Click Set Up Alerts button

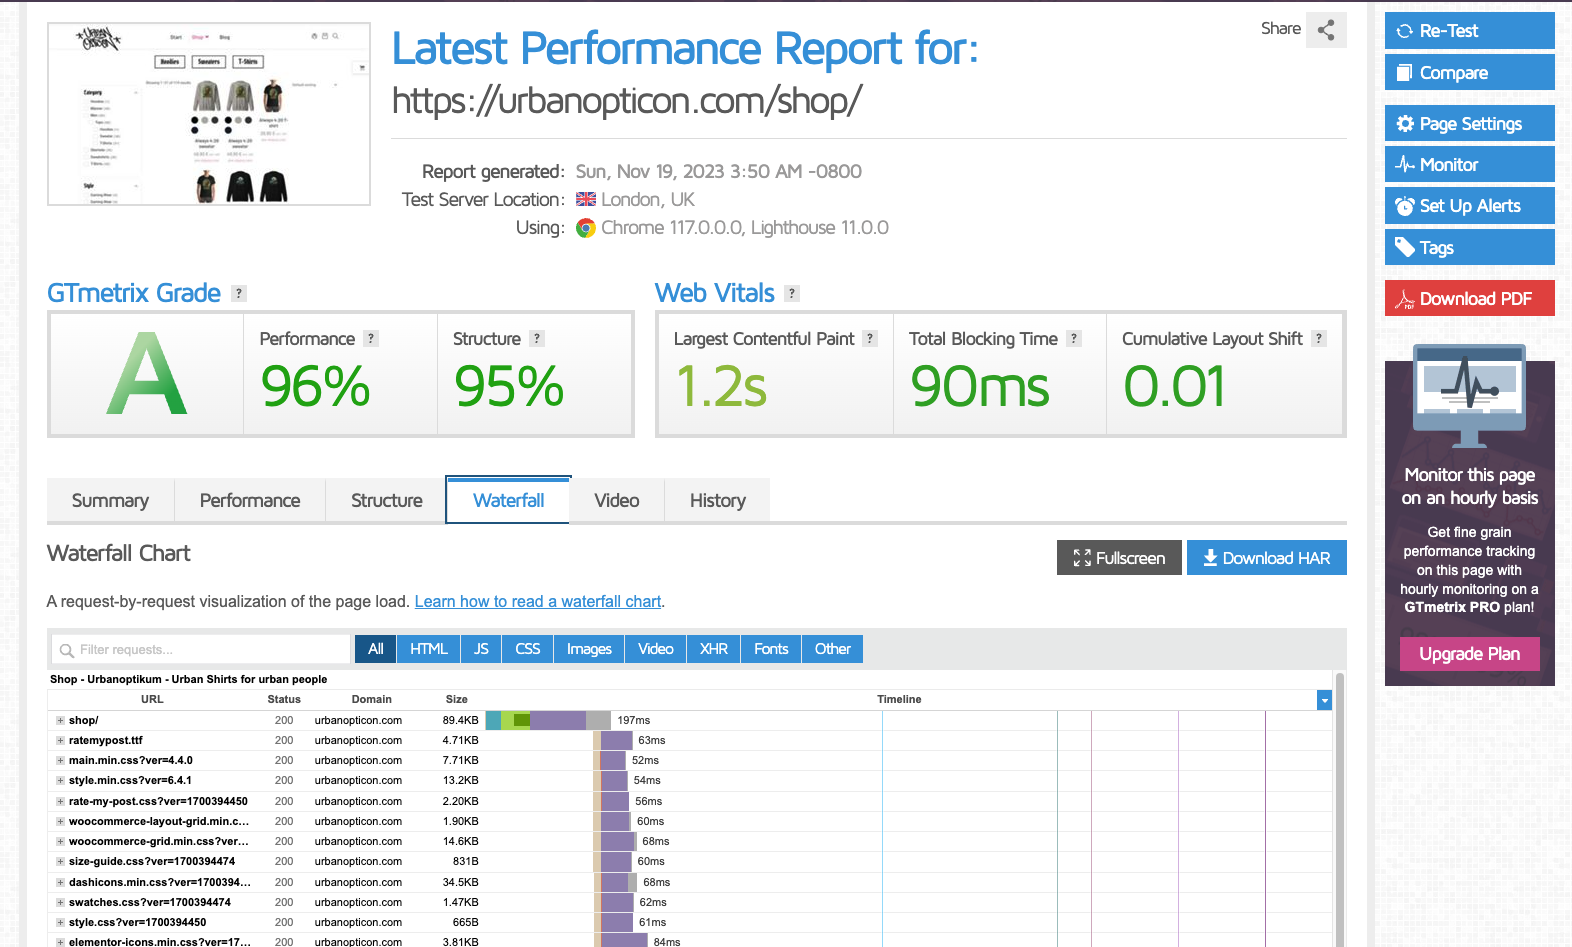click(1469, 205)
